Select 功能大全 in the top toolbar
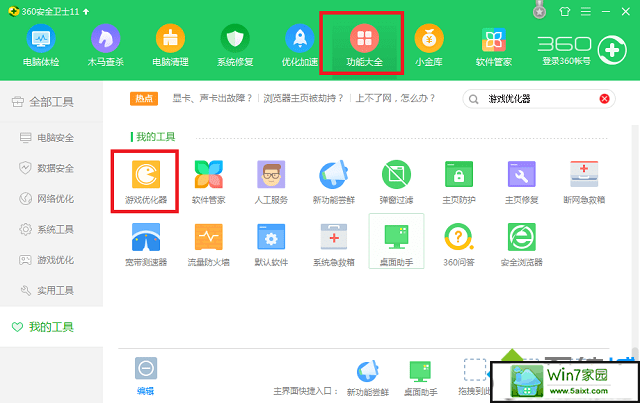640x403 pixels. (364, 45)
